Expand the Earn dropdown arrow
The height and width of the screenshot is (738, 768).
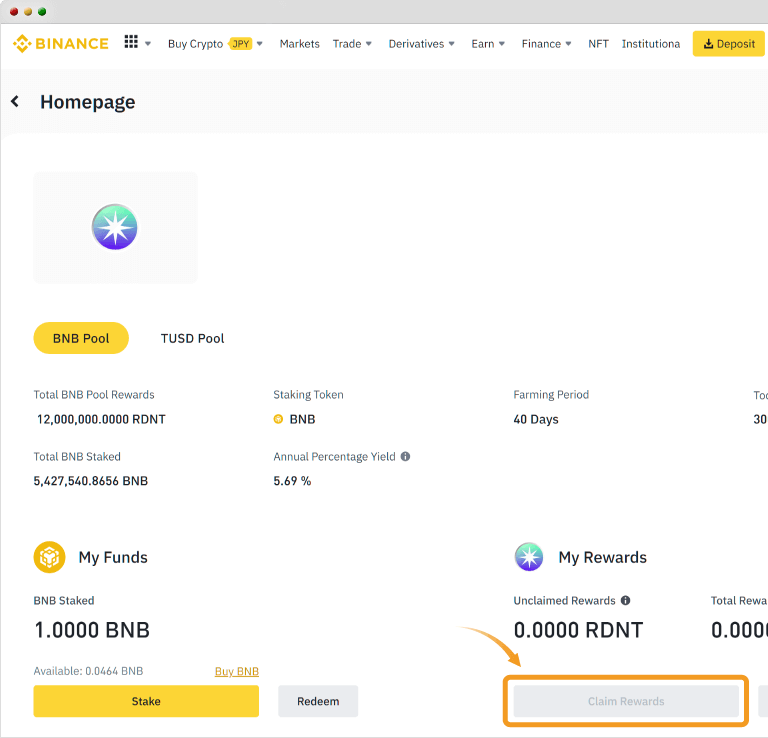click(x=502, y=44)
